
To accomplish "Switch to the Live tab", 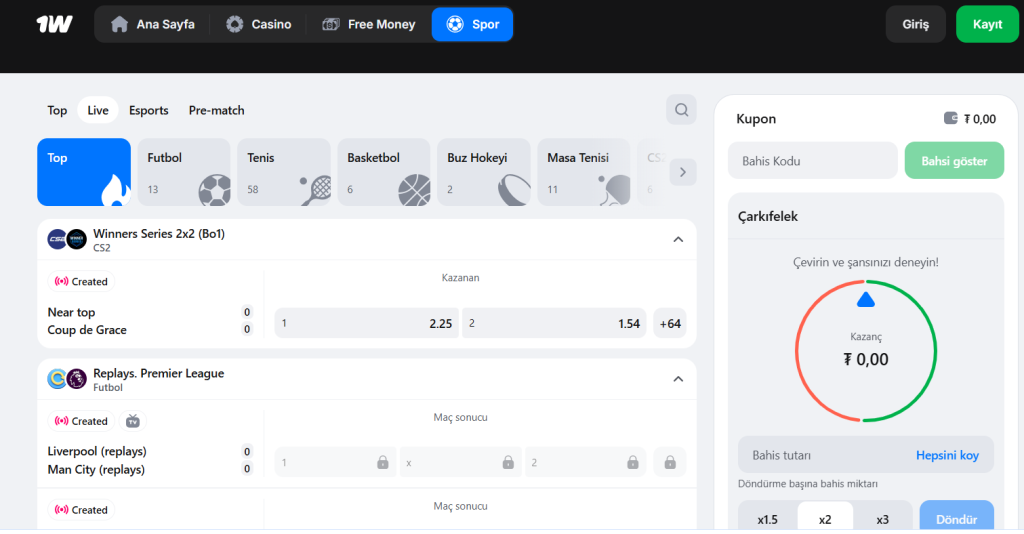I will (x=98, y=110).
